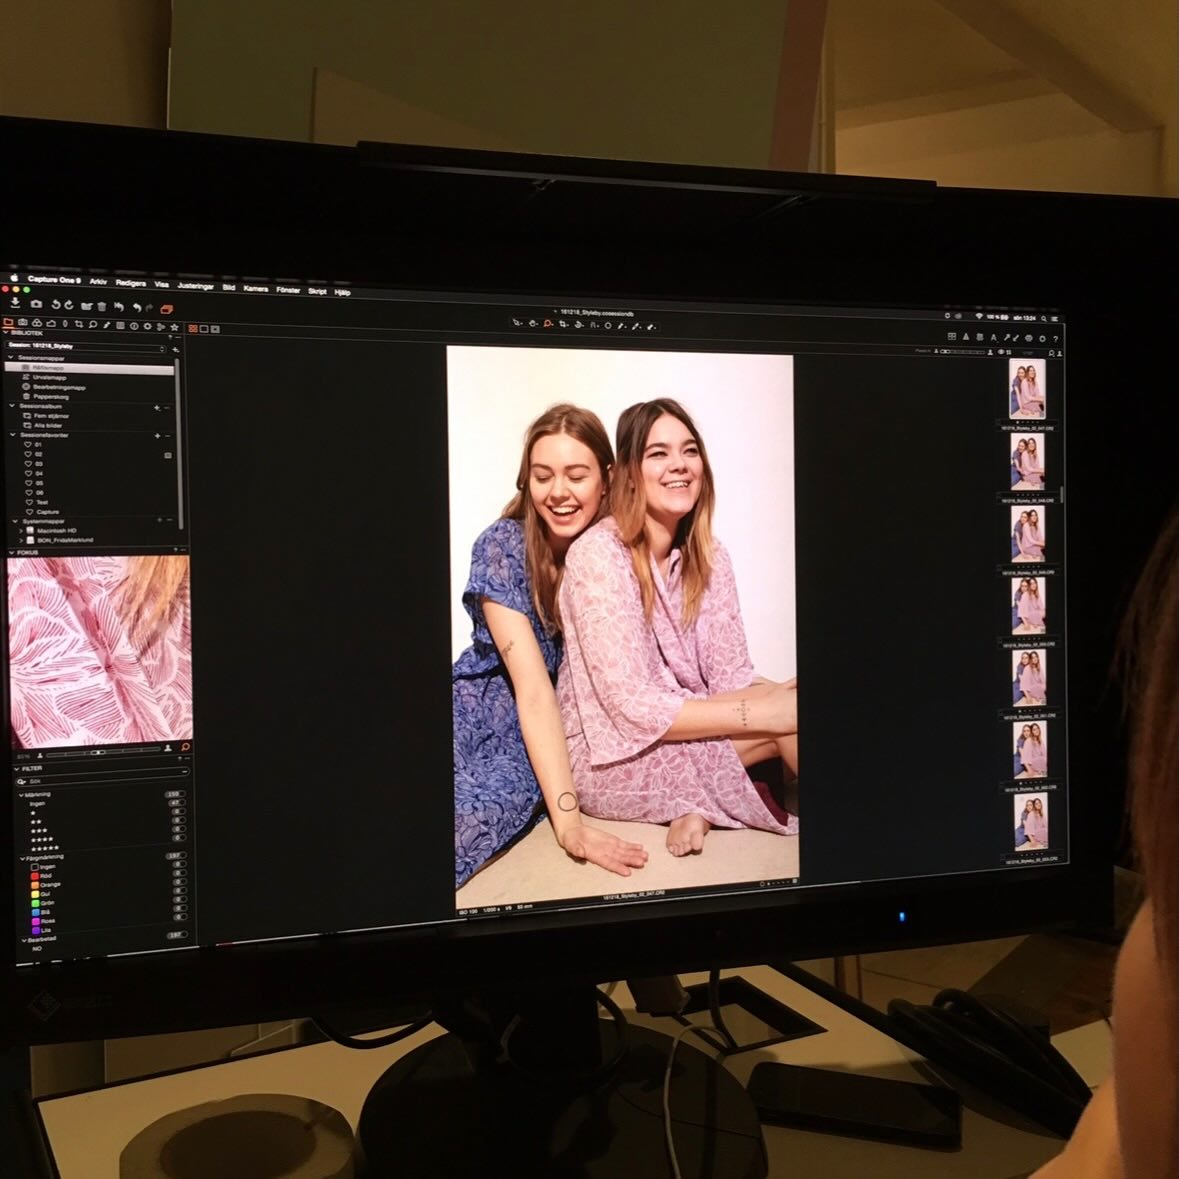The height and width of the screenshot is (1179, 1179).
Task: Toggle the Röd red color tag filter
Action: (x=36, y=876)
